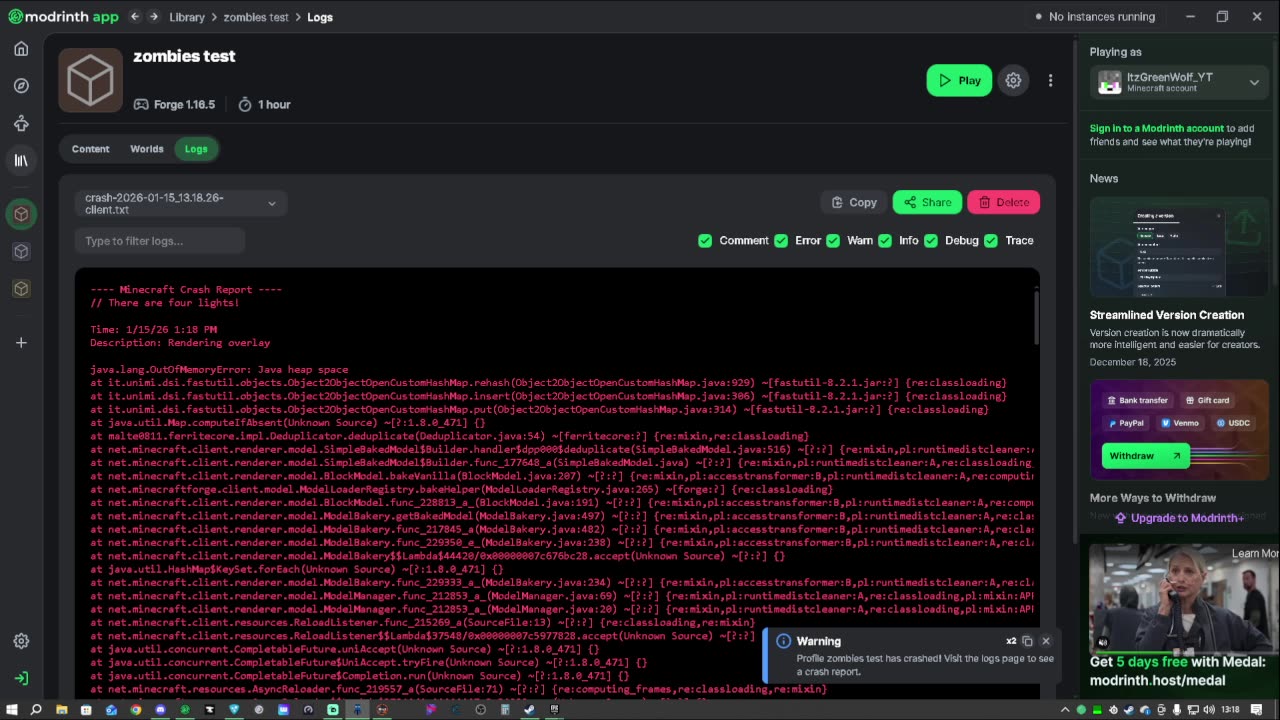Toggle the Info log filter checkbox
Image resolution: width=1280 pixels, height=720 pixels.
(885, 241)
